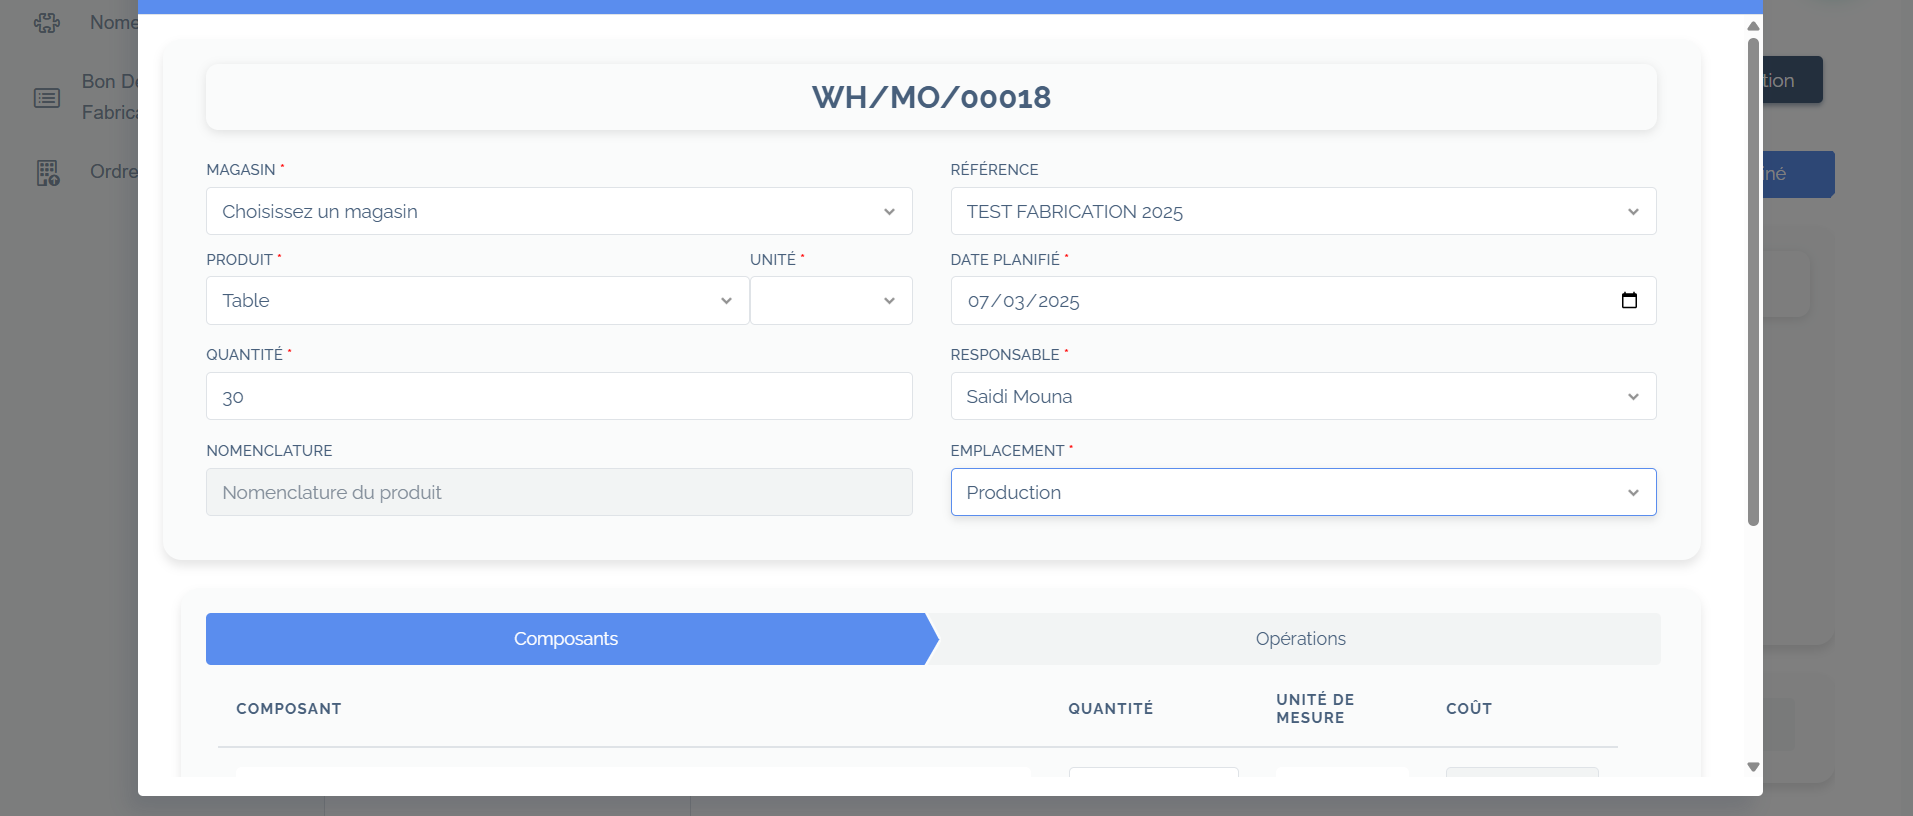Open the Unité dropdown
This screenshot has width=1913, height=816.
(x=831, y=300)
